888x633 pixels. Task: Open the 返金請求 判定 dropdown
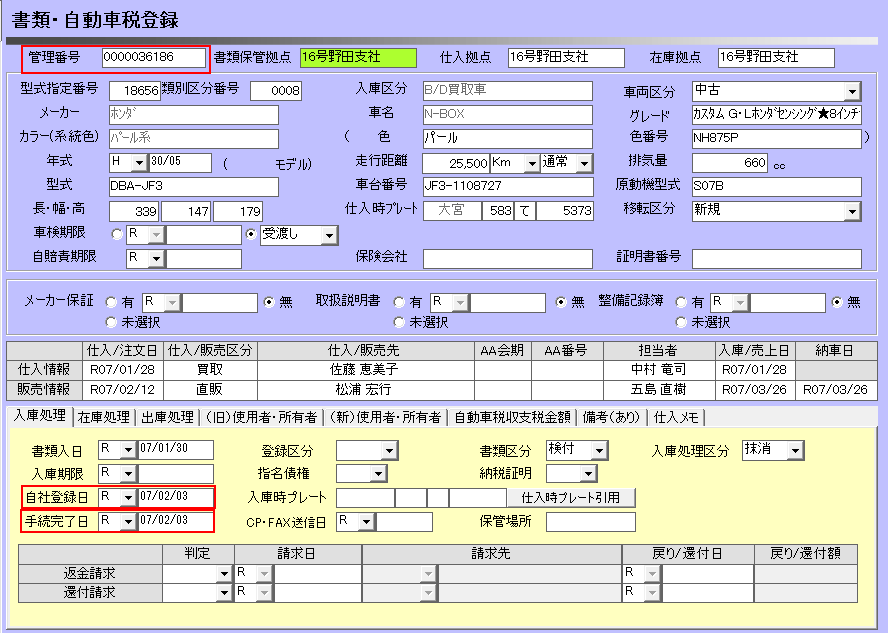click(225, 574)
